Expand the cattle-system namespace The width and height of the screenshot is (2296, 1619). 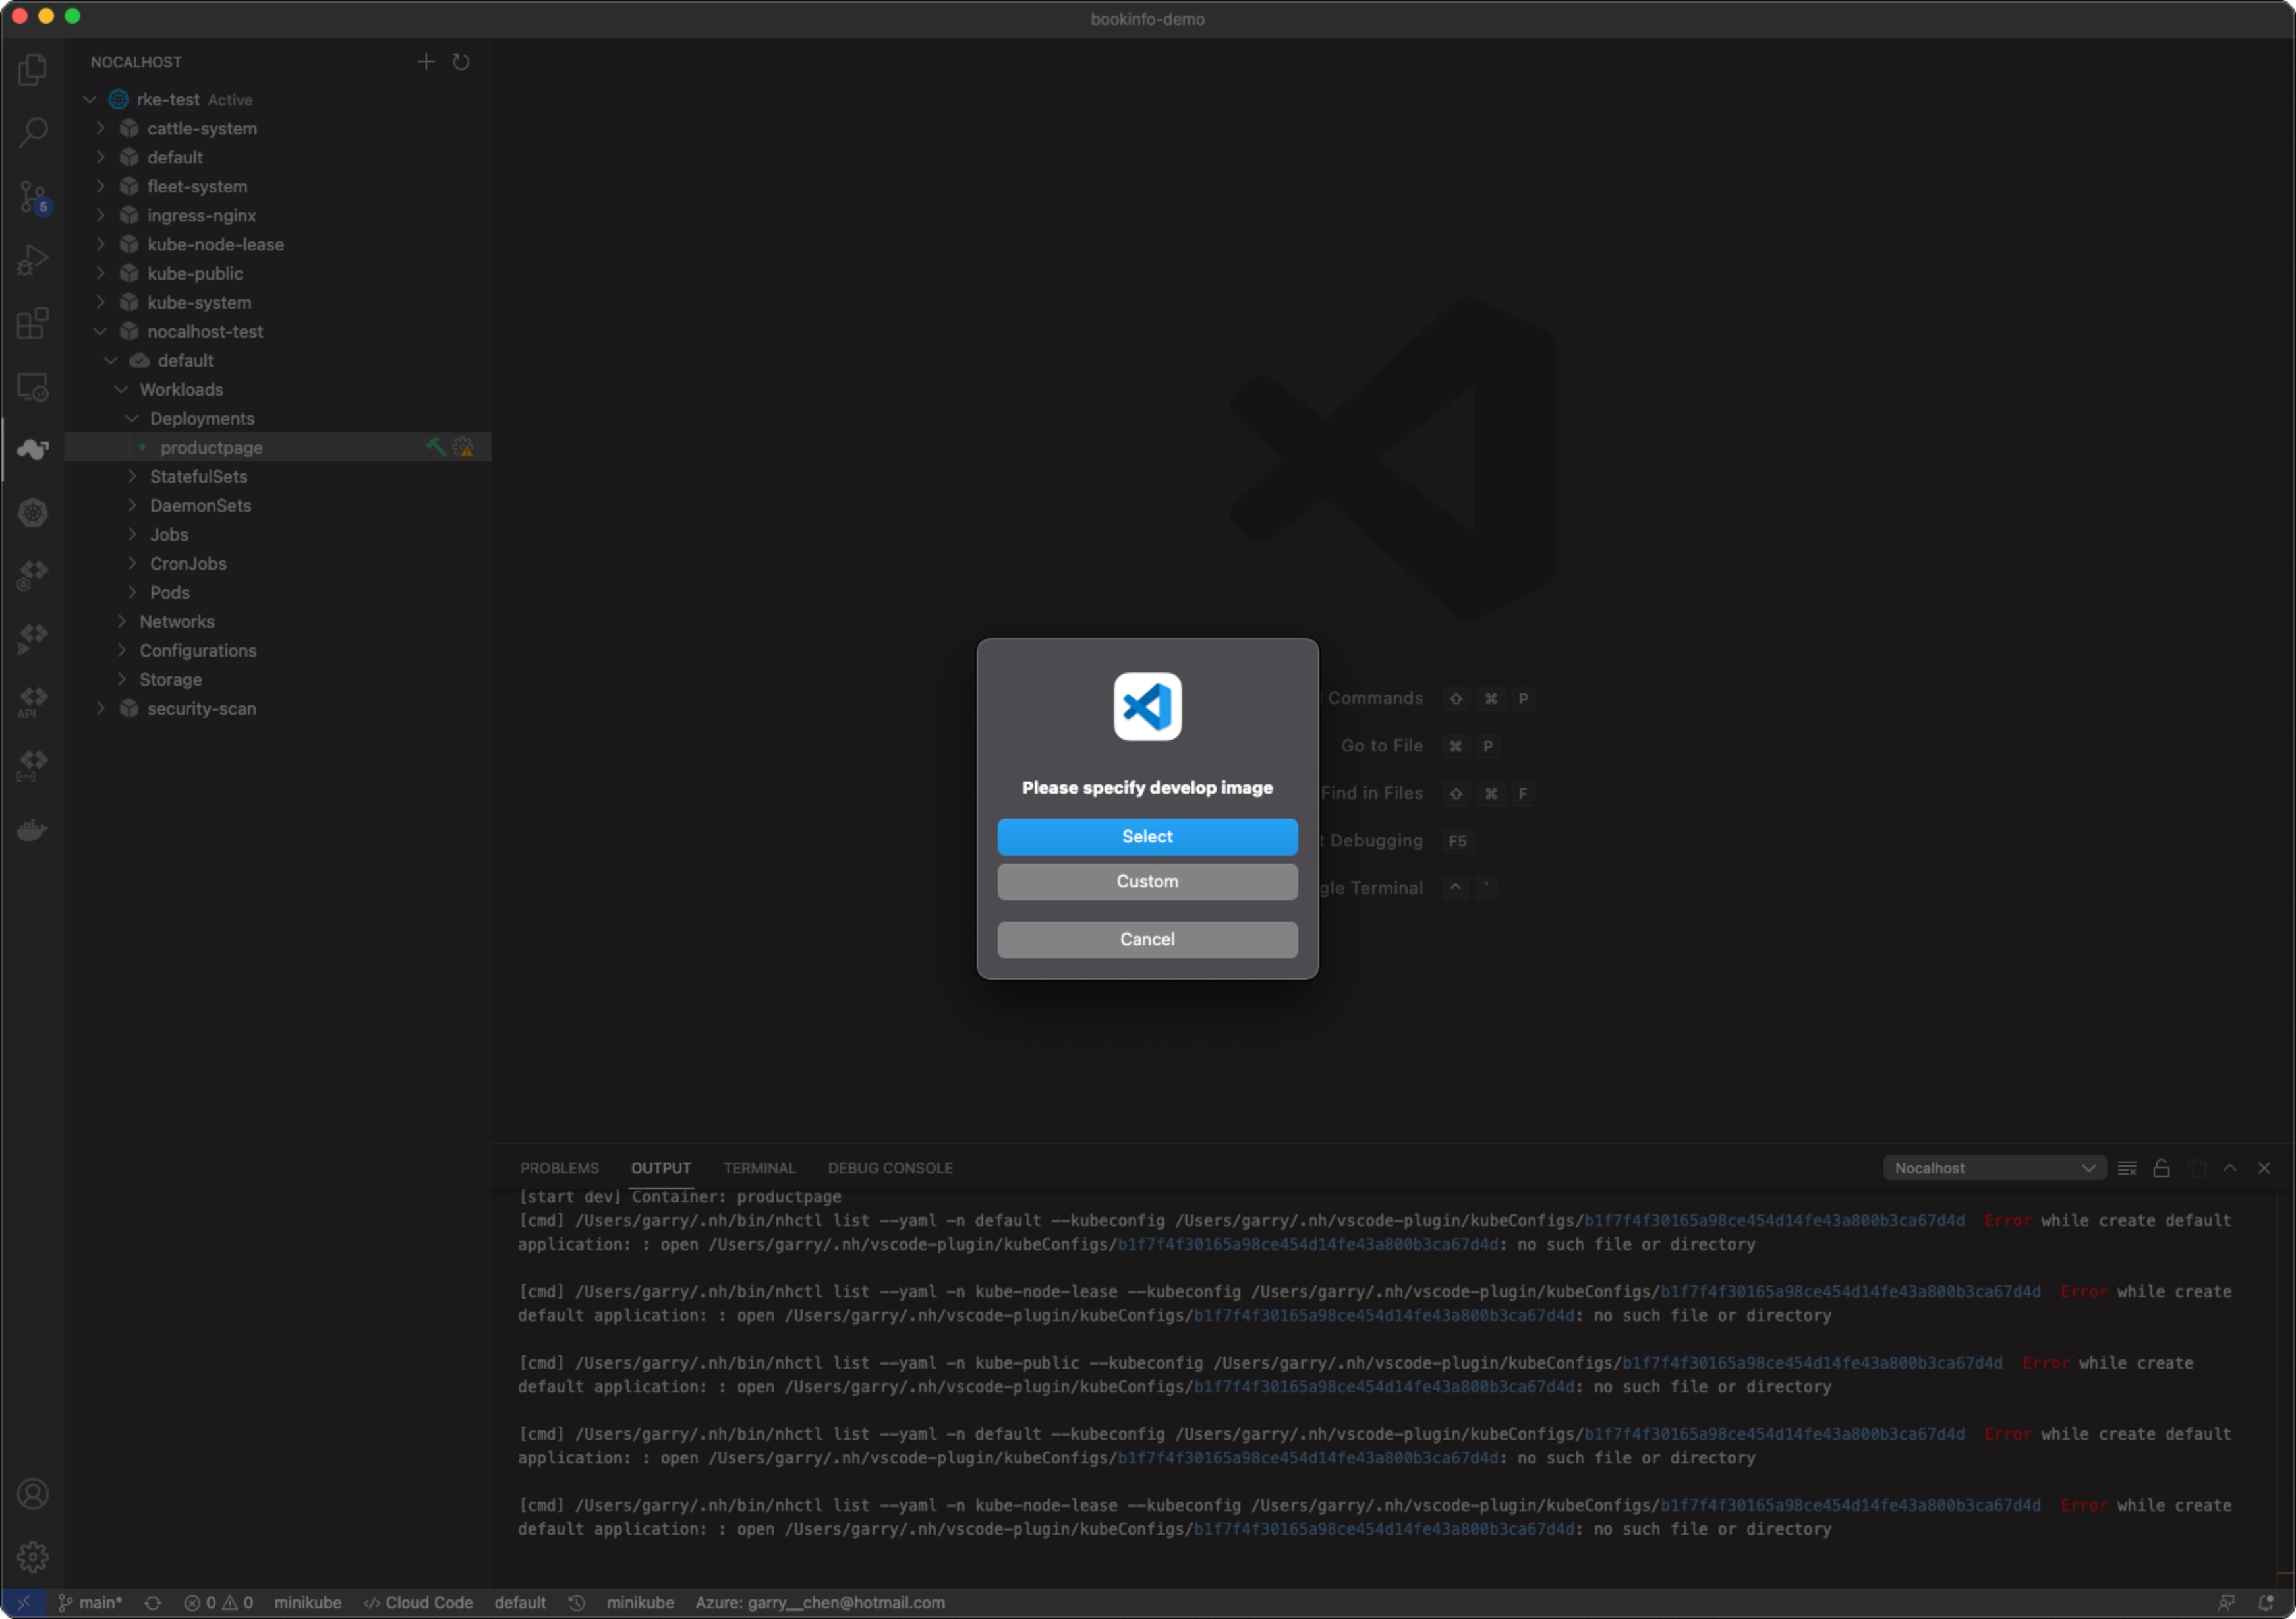pyautogui.click(x=100, y=128)
